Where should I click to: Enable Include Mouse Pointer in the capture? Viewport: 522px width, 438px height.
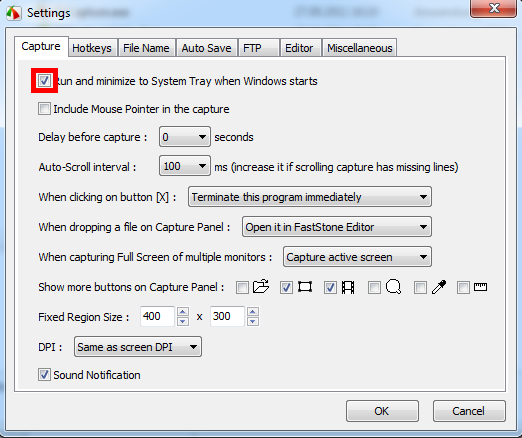[x=44, y=109]
